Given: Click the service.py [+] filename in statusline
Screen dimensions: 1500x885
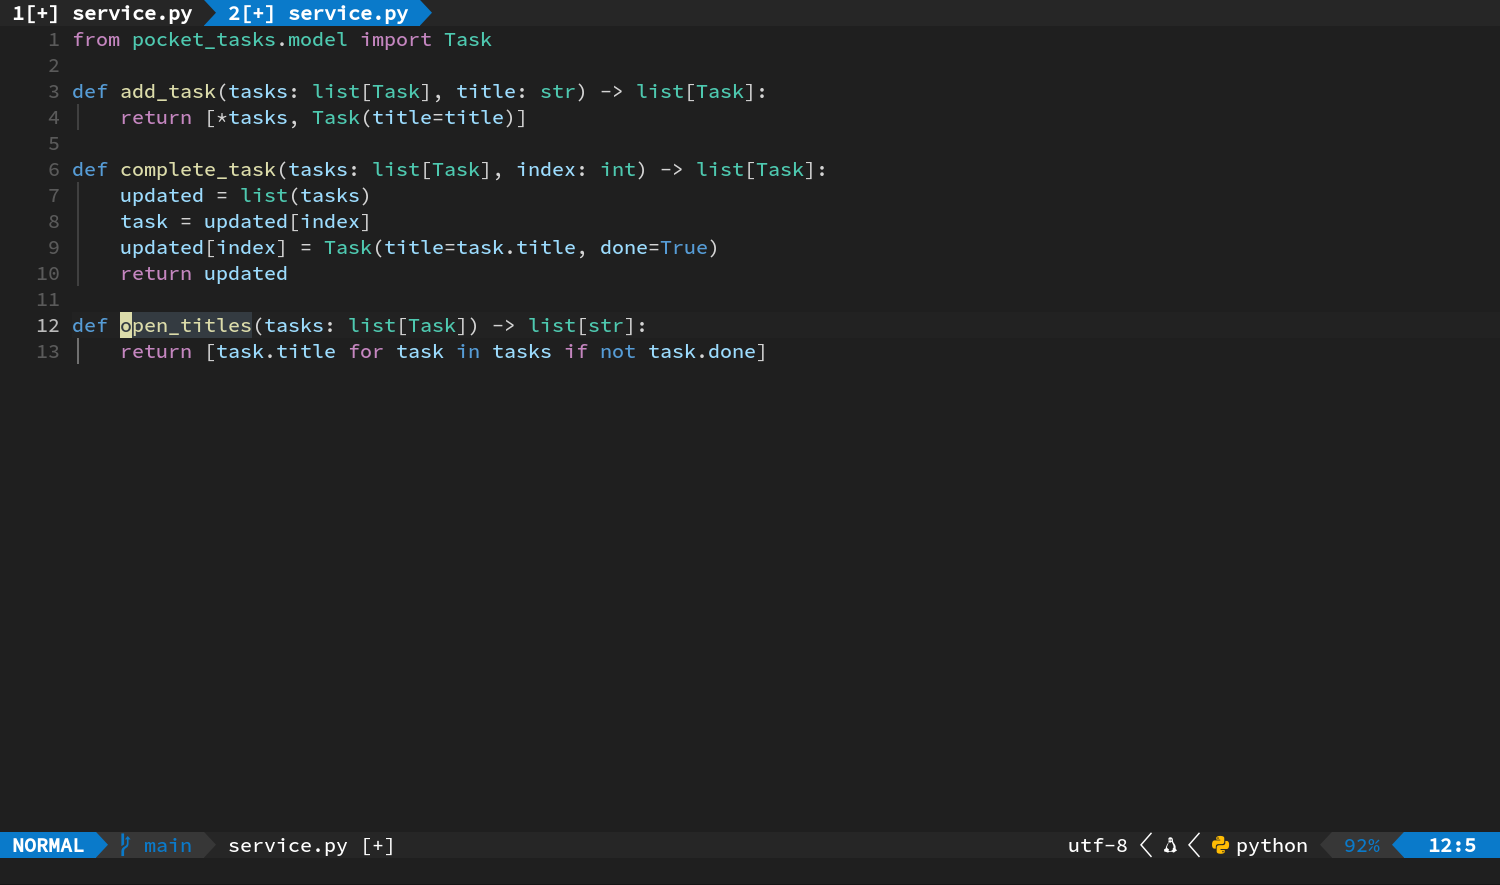Looking at the screenshot, I should [311, 845].
